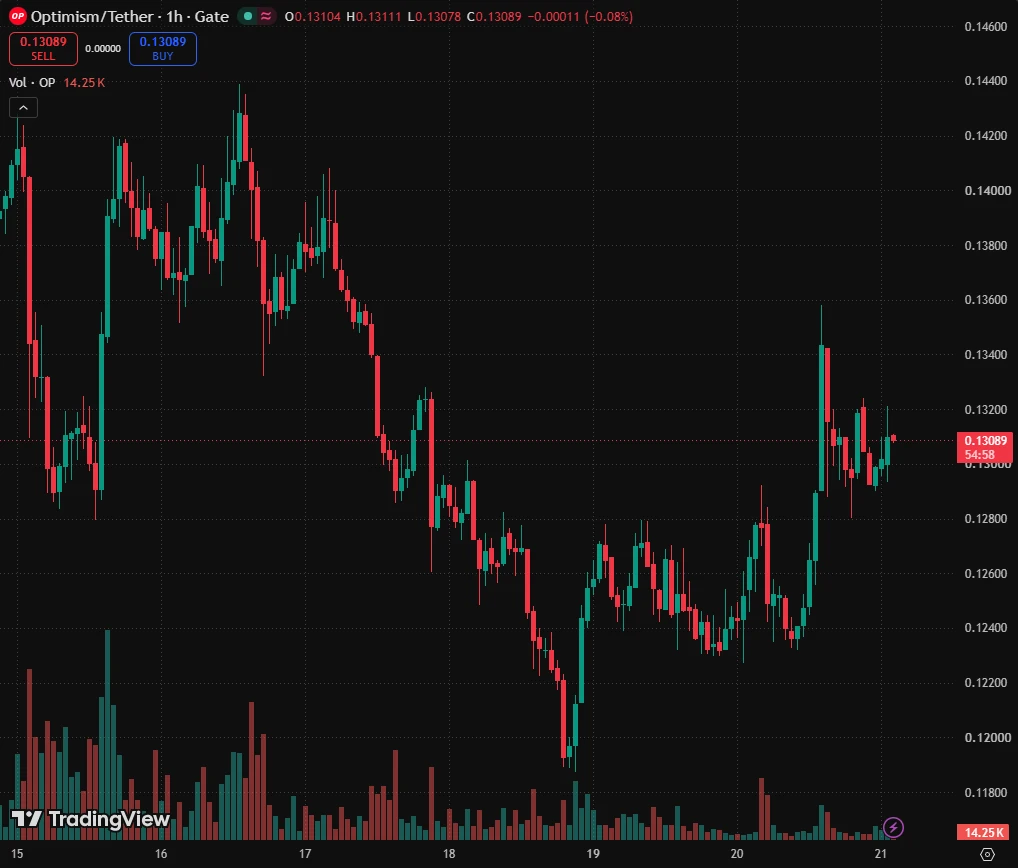Click date 20 on the time axis
1018x868 pixels.
tap(737, 854)
